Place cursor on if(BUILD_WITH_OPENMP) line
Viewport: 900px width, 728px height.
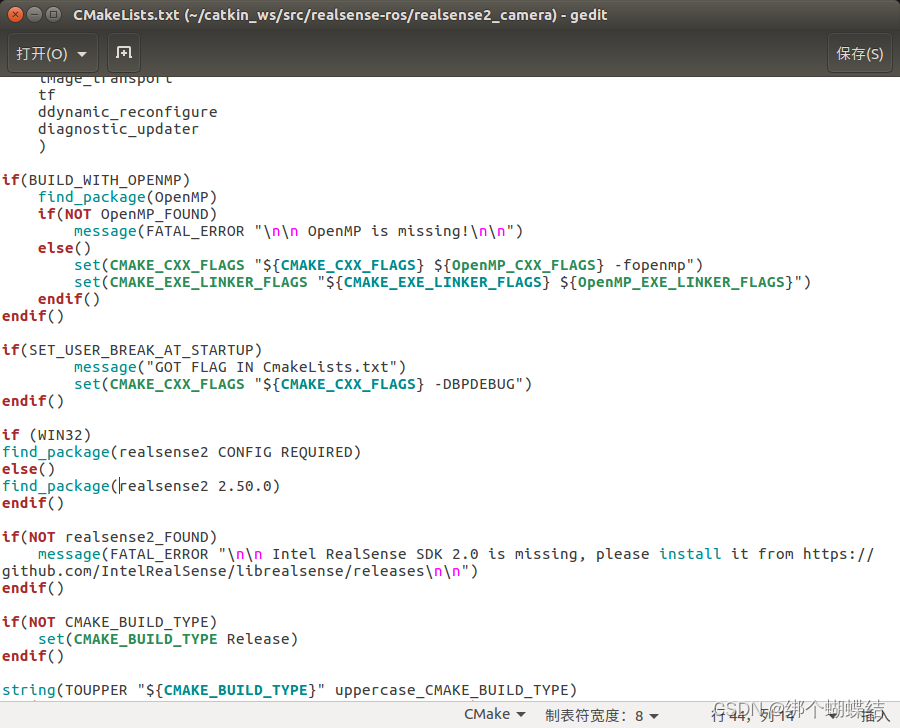coord(96,180)
